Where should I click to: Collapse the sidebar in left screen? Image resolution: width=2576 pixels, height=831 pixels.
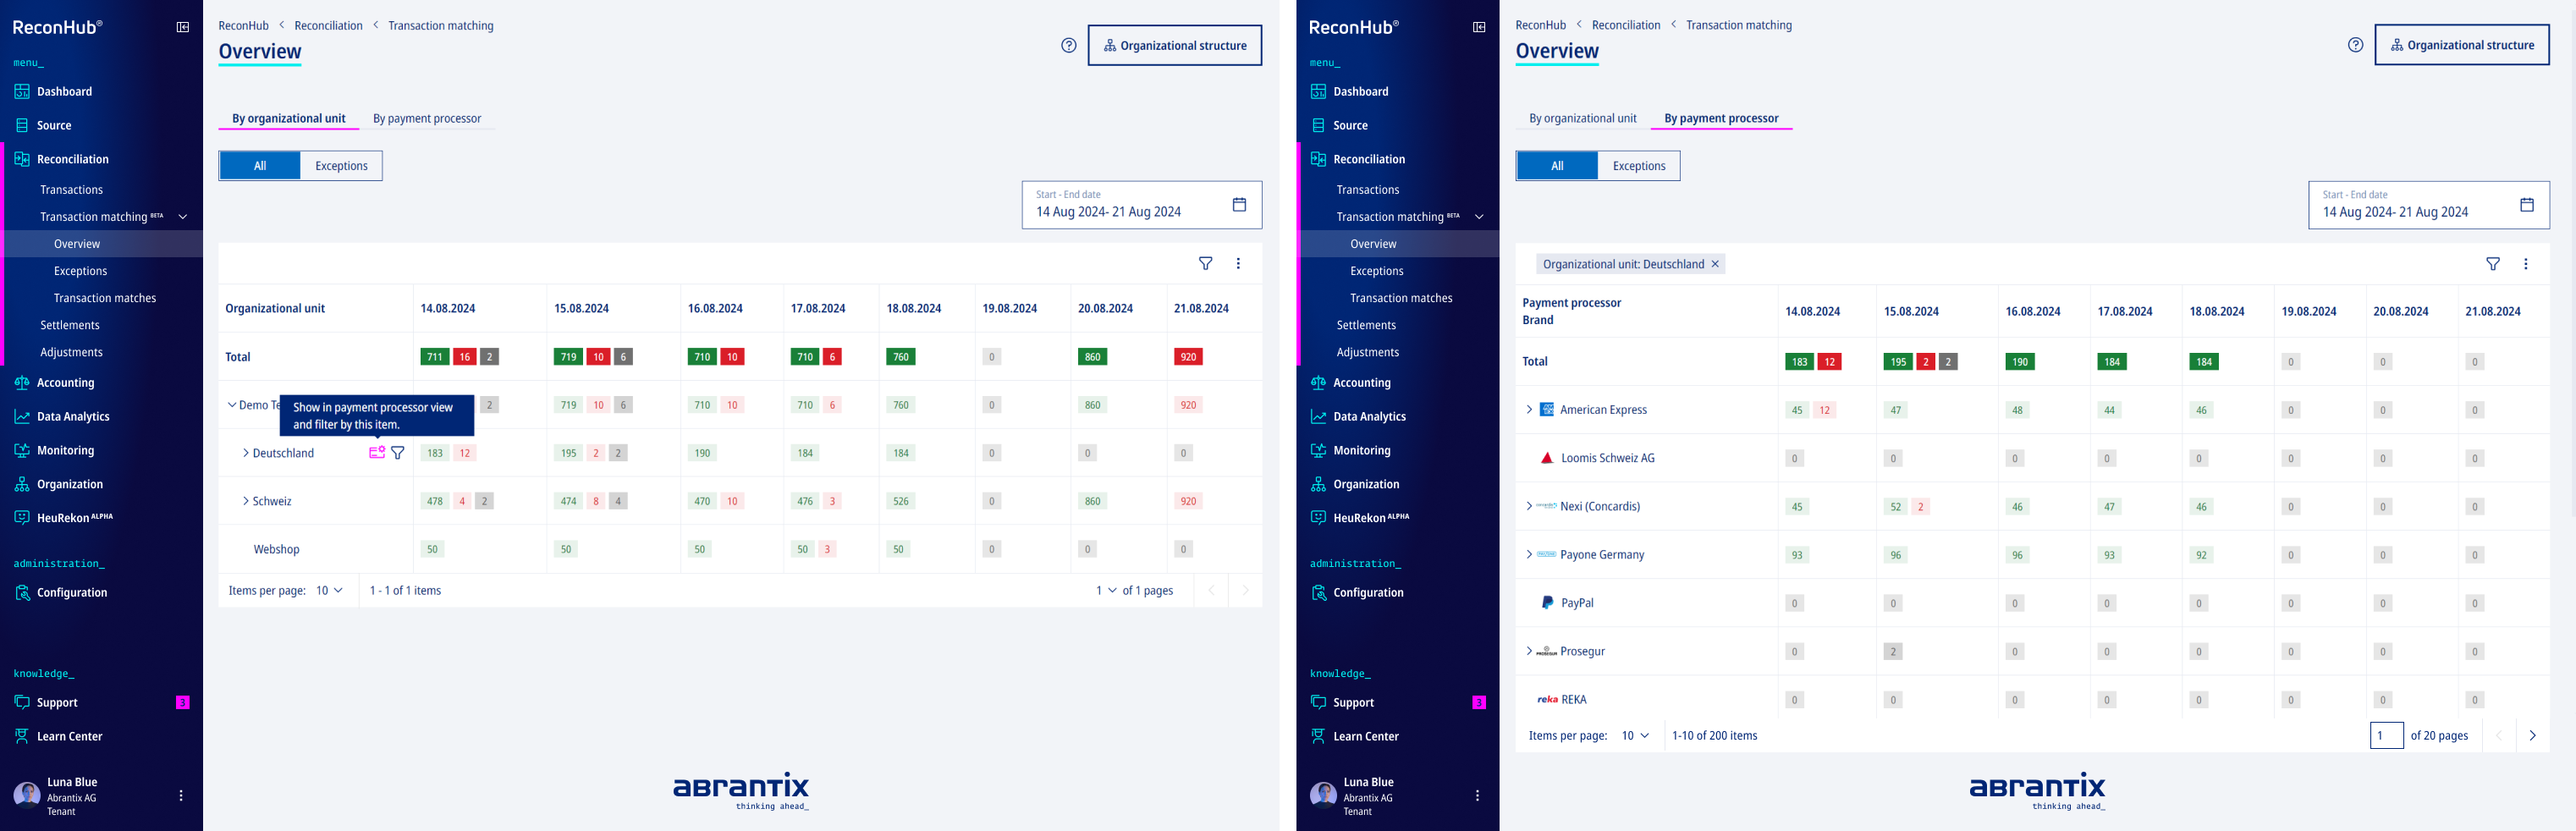point(183,27)
